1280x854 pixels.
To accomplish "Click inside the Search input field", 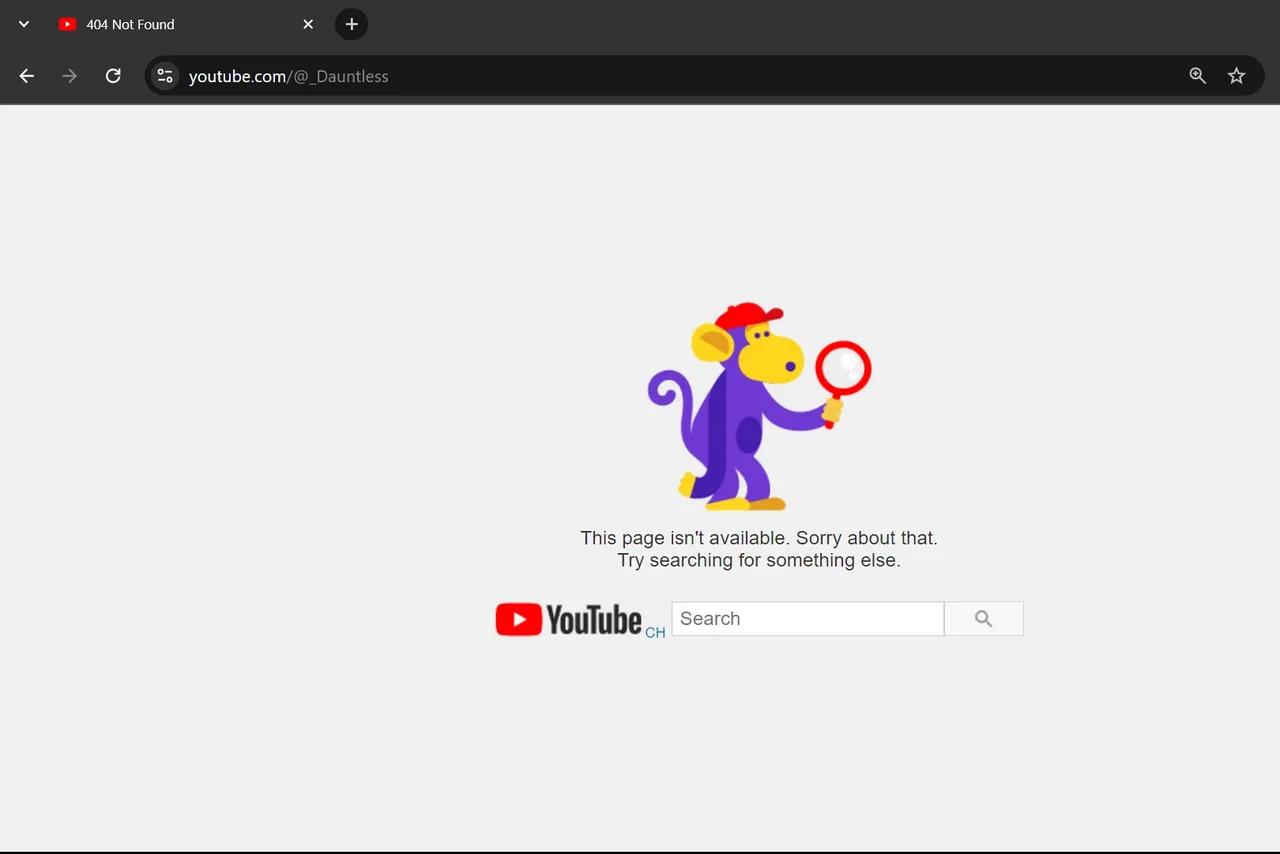I will 806,618.
